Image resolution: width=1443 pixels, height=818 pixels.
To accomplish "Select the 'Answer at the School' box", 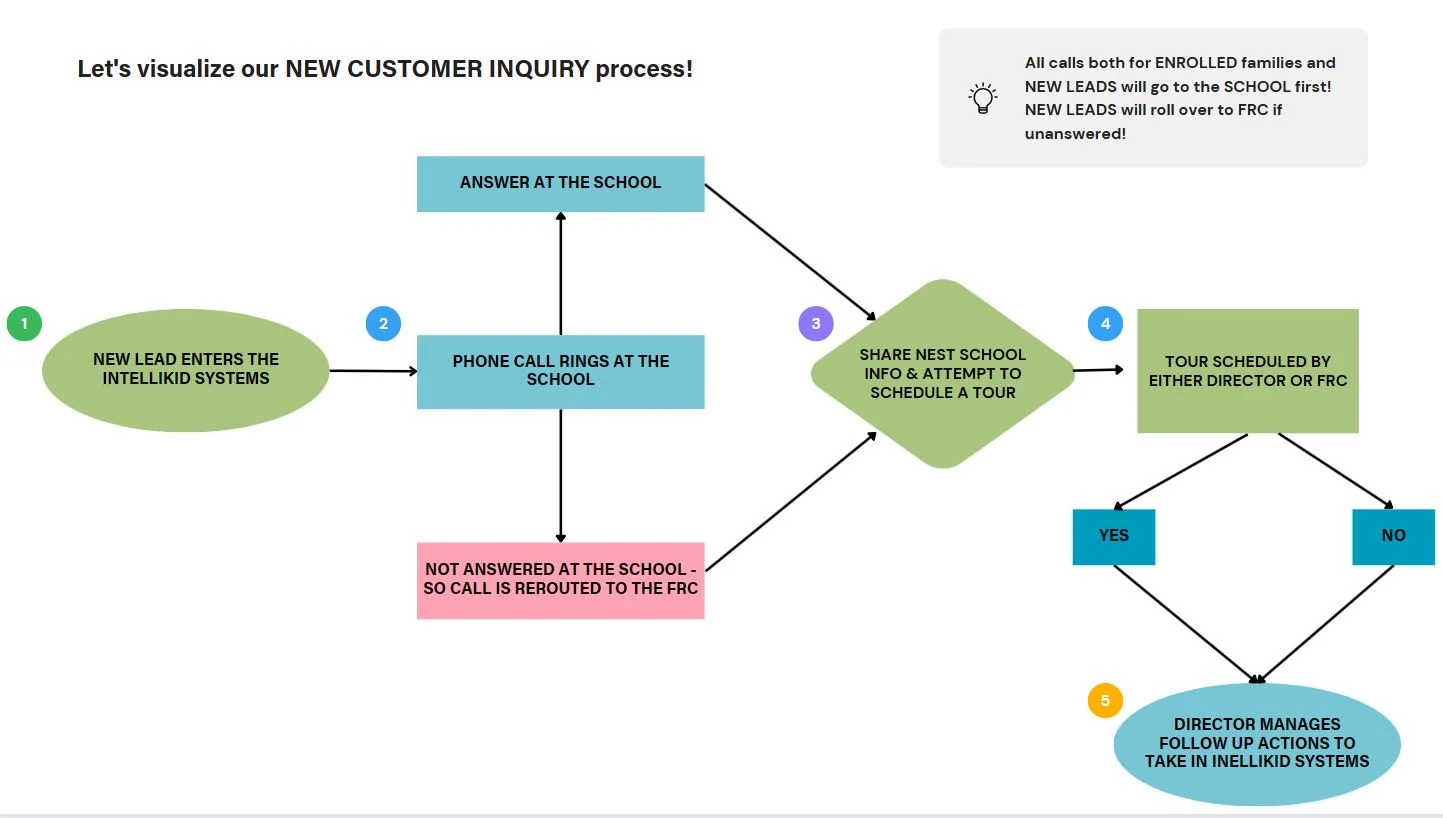I will (x=560, y=183).
